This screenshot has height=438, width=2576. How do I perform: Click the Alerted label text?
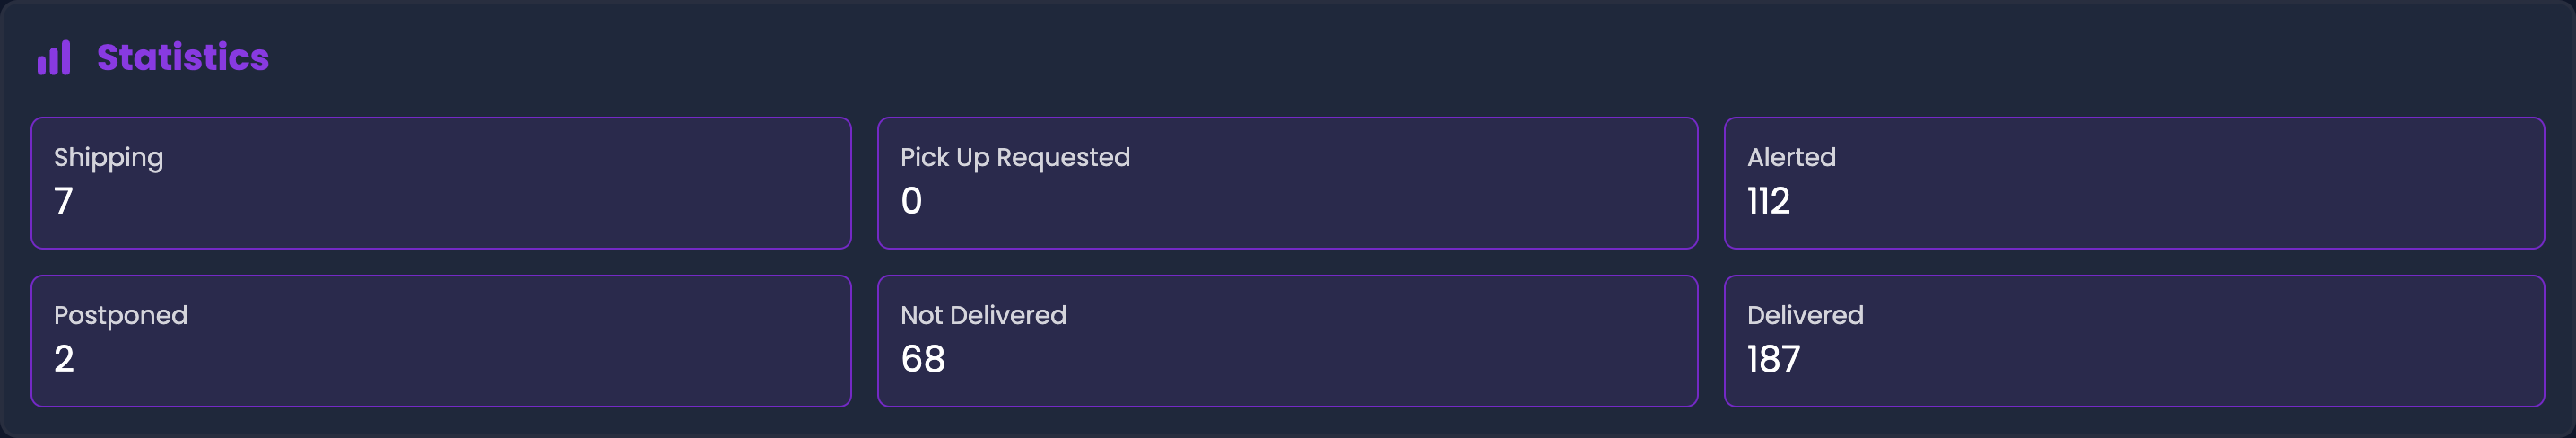(1791, 157)
